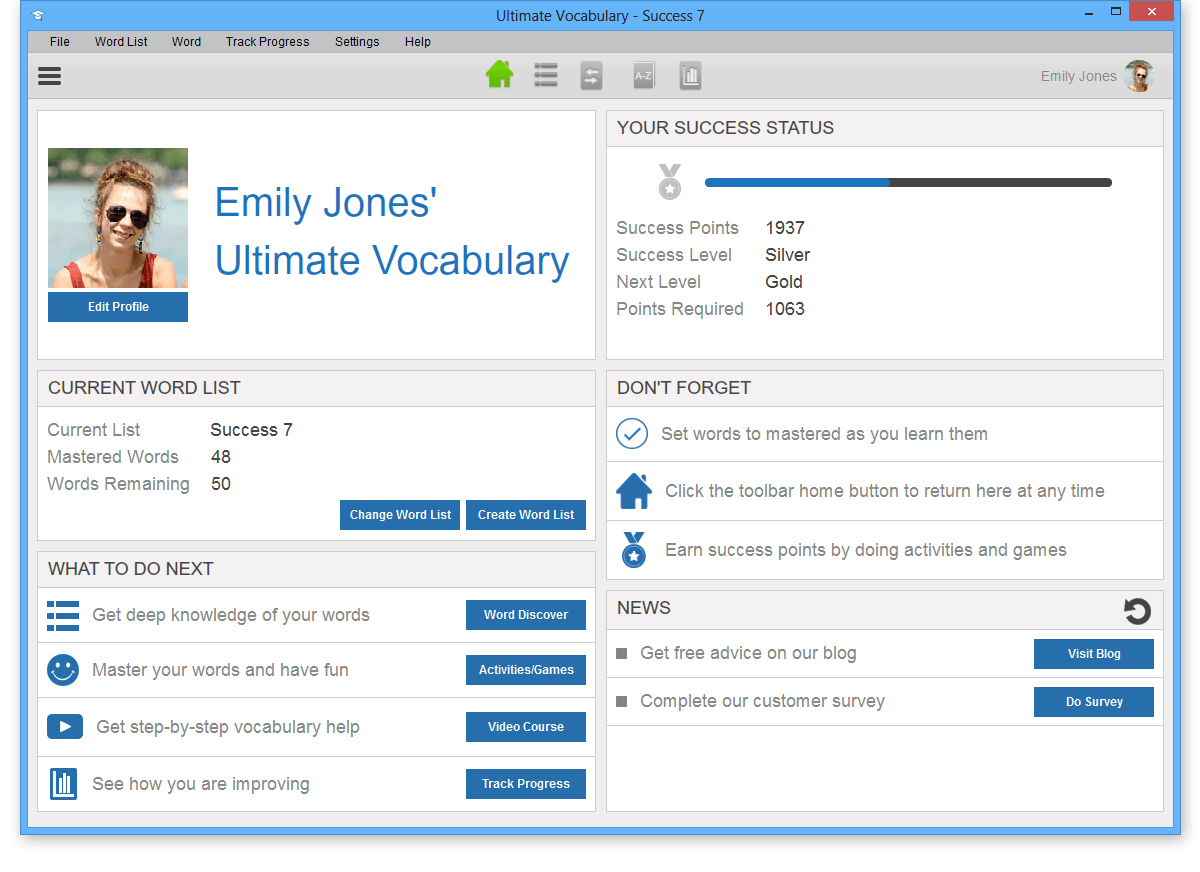Click the text Get free advice on our blog
Screen dimensions: 1200x872
pyautogui.click(x=748, y=653)
